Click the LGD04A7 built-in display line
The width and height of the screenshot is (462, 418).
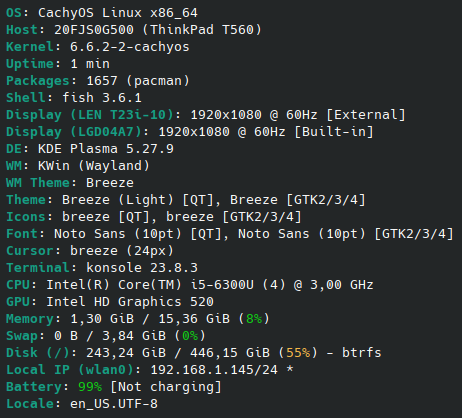pyautogui.click(x=190, y=132)
